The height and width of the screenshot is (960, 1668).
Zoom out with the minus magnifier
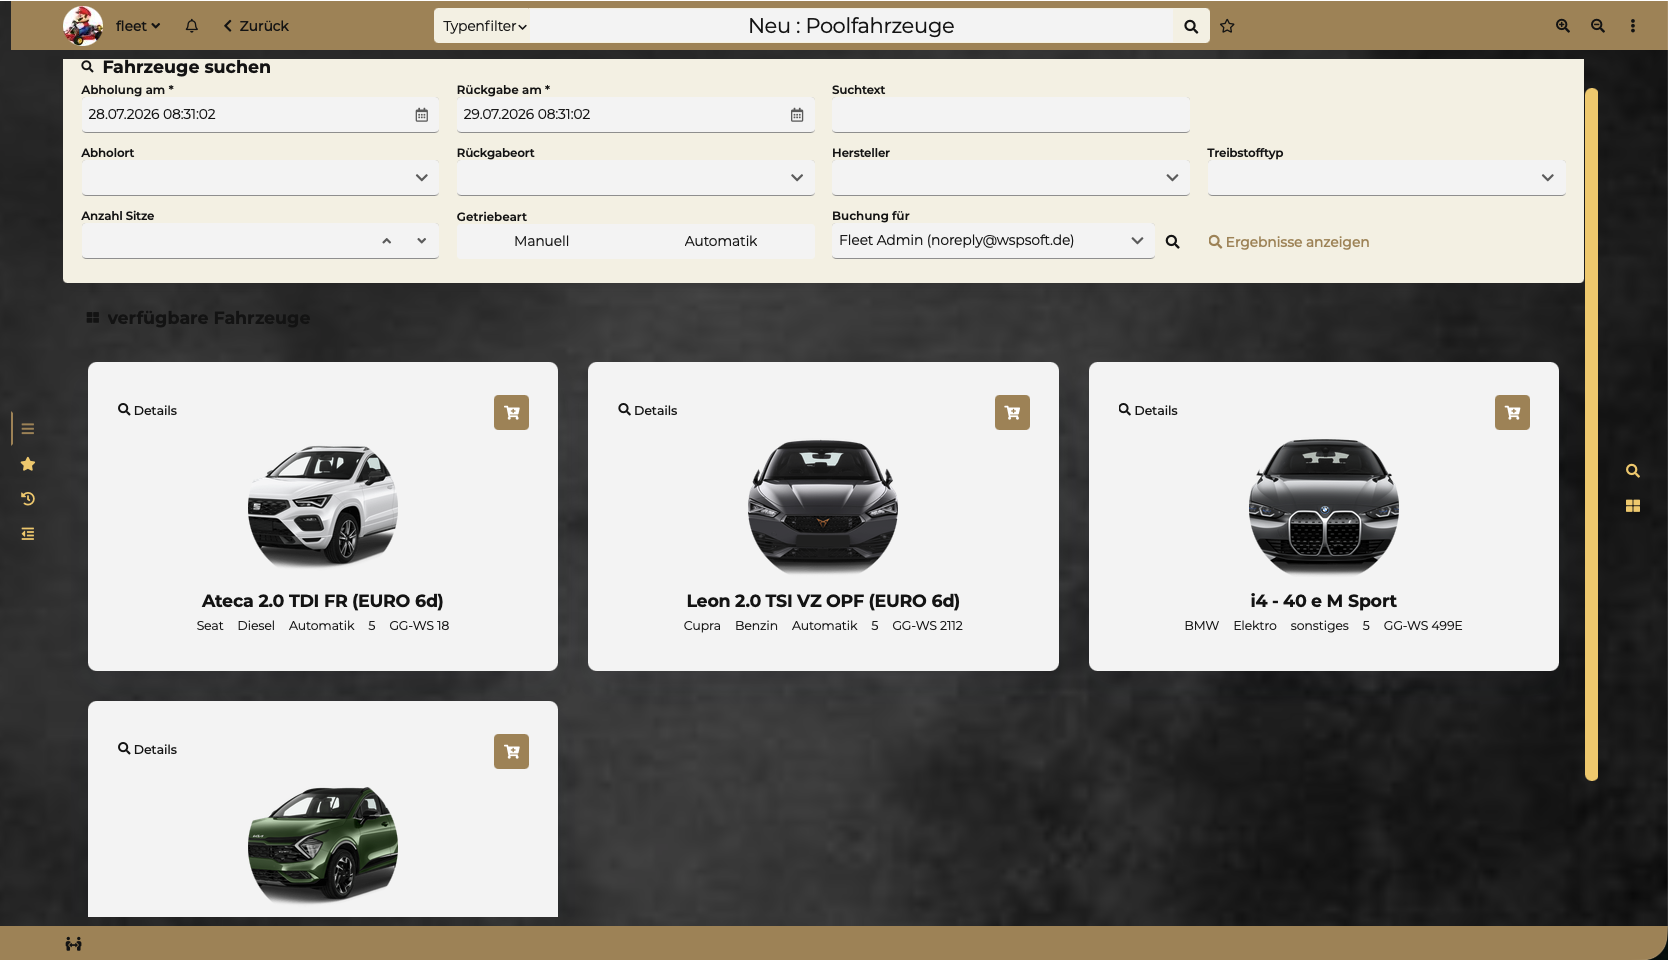(x=1598, y=26)
